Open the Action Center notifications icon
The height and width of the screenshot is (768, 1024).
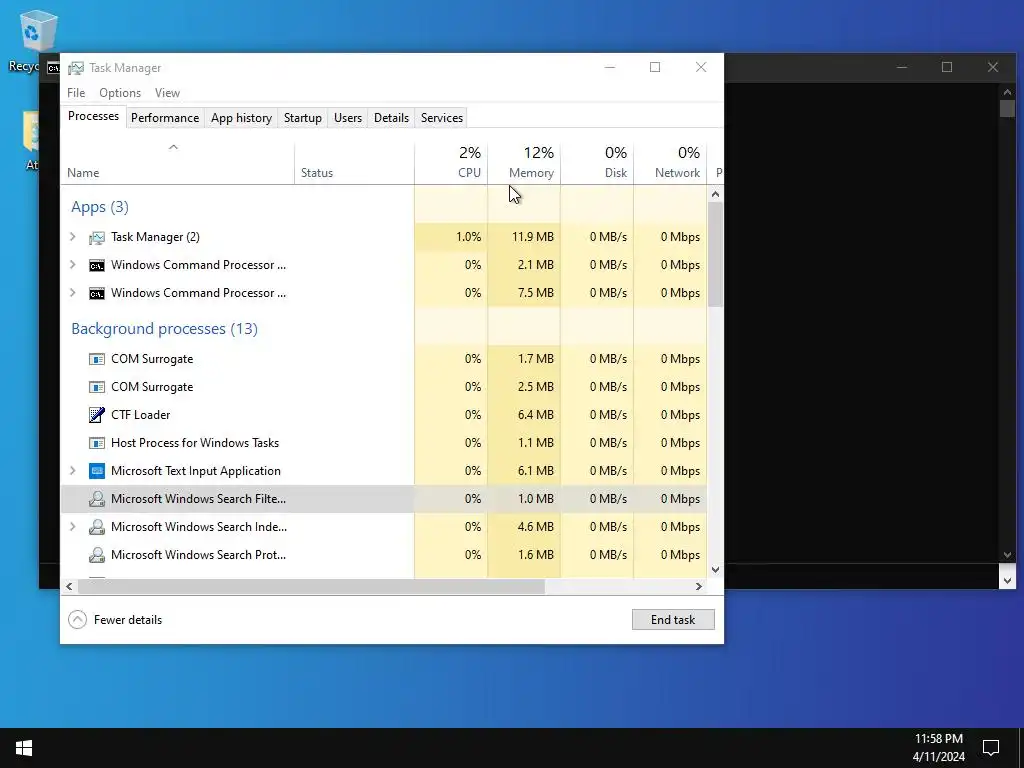pos(991,748)
